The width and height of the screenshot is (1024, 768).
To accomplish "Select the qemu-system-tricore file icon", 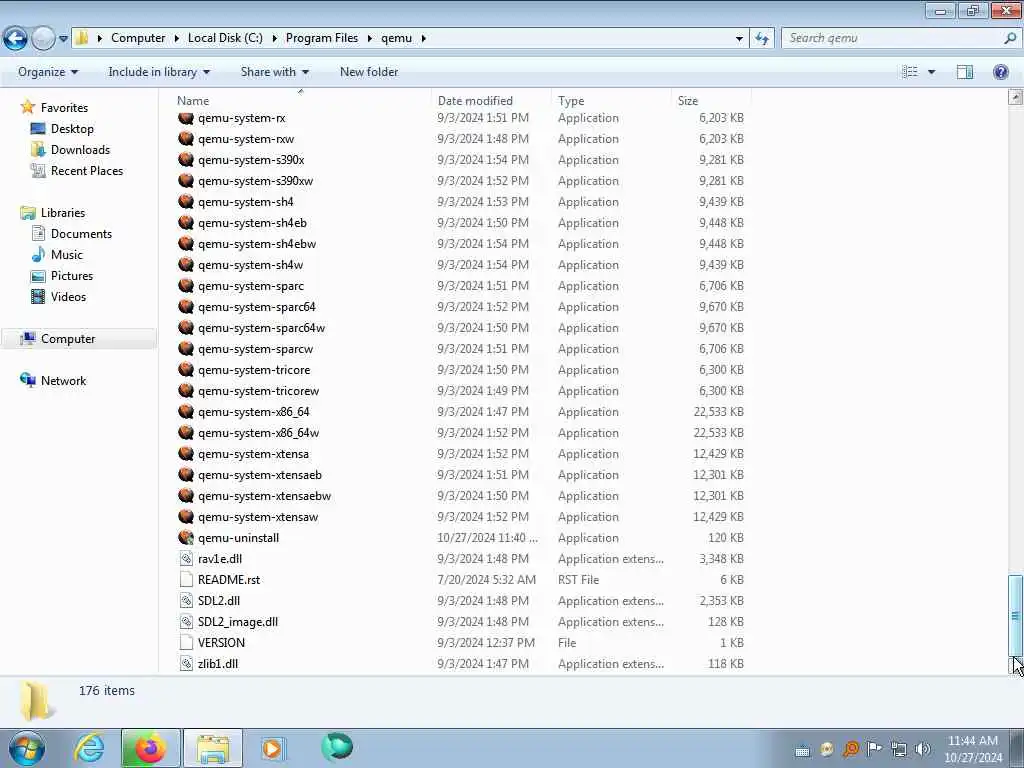I will pos(186,370).
